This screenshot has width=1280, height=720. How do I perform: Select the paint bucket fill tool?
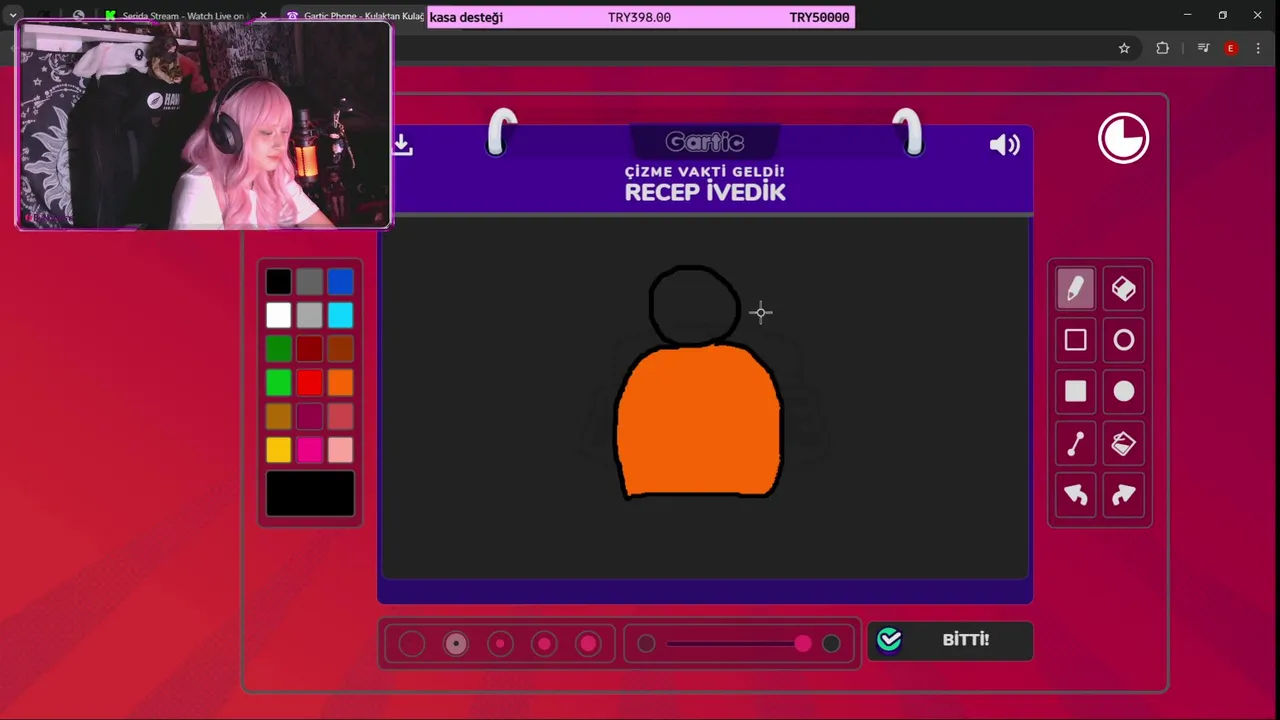(1124, 443)
